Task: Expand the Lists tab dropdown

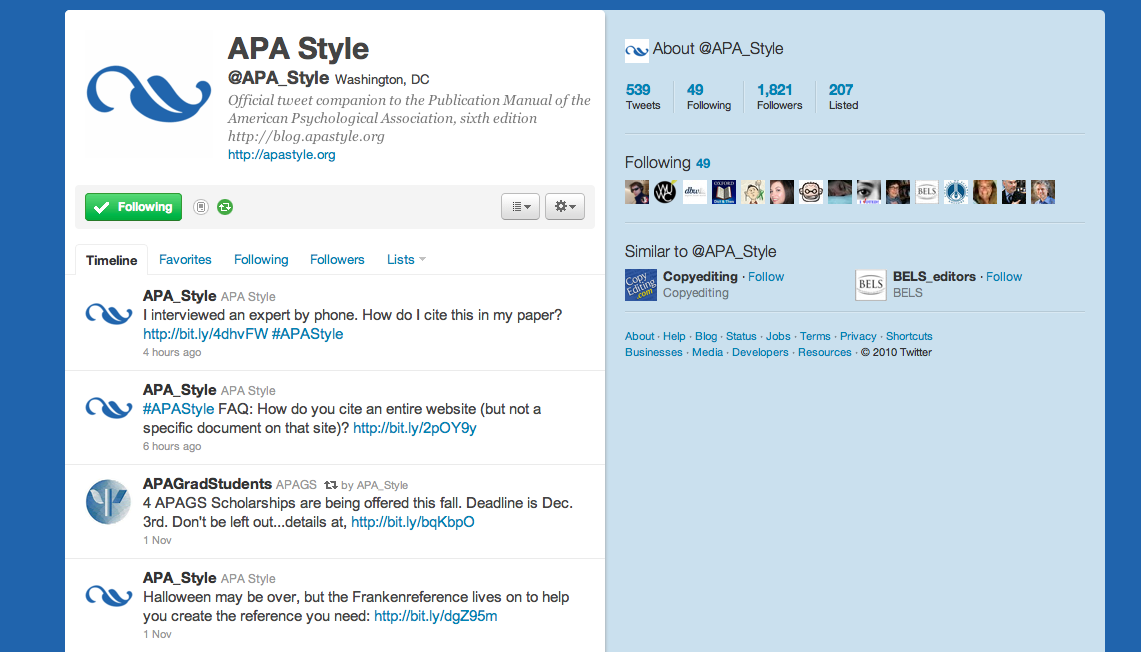Action: click(x=406, y=260)
